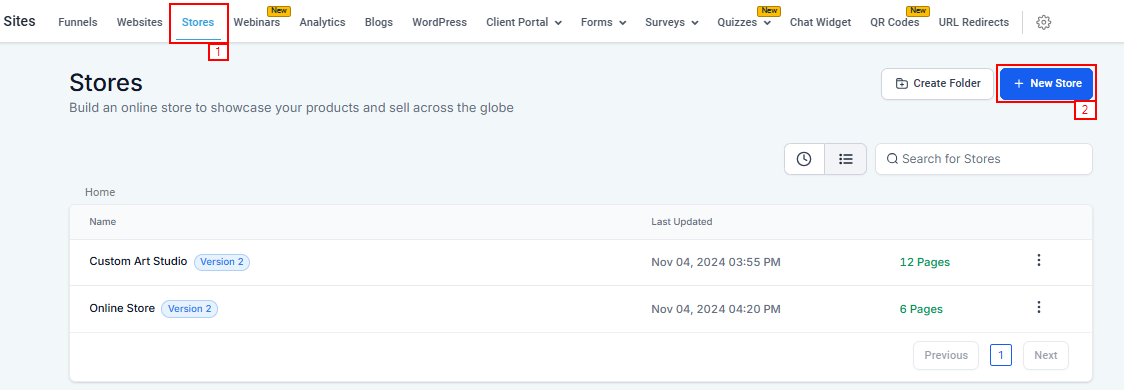
Task: Click the Previous page button
Action: coord(946,356)
